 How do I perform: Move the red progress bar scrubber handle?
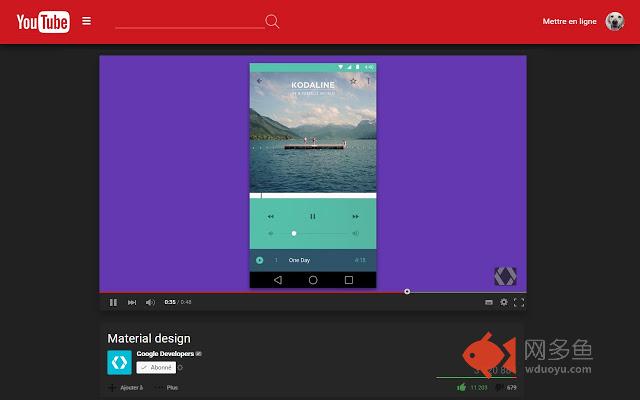click(407, 291)
